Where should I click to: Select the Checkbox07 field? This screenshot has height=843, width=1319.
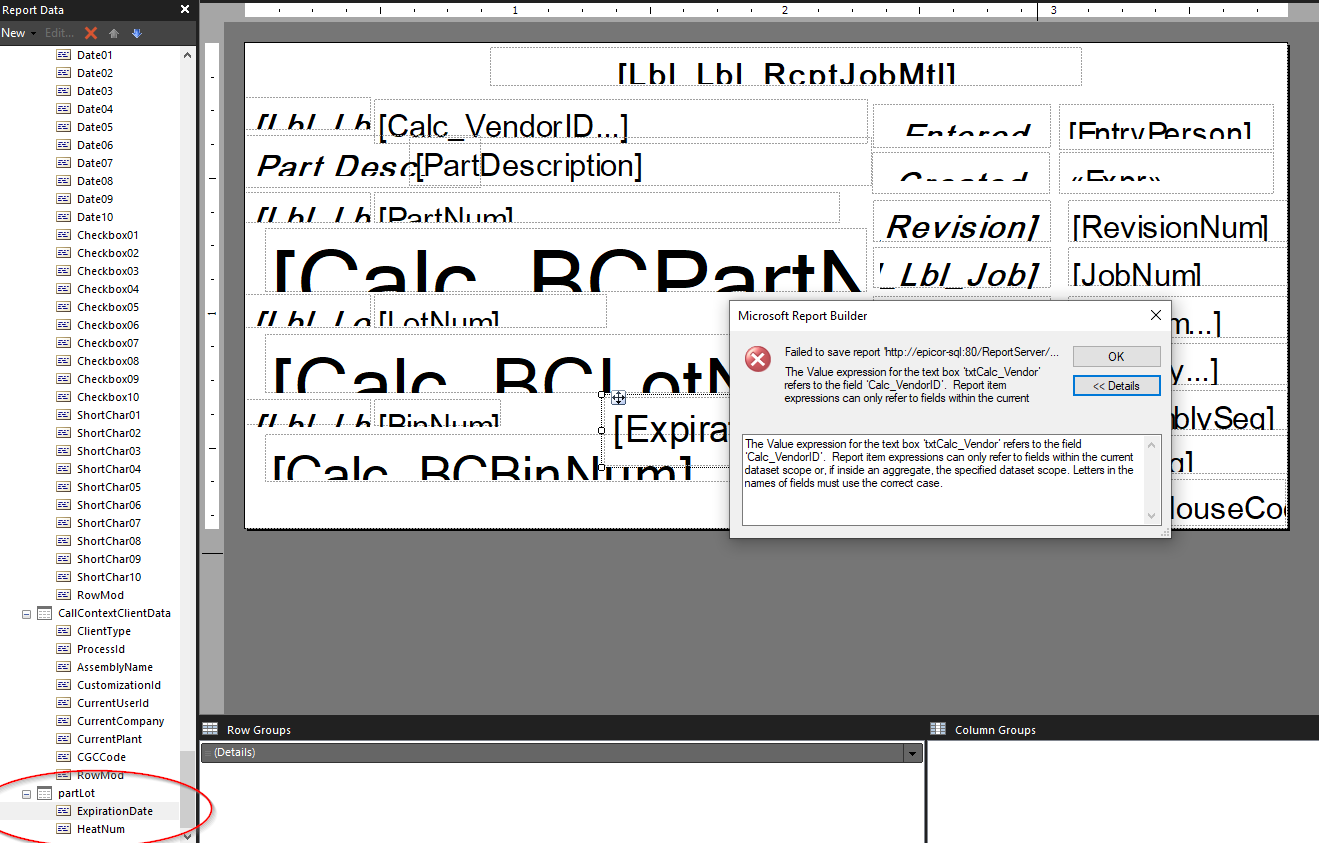108,343
